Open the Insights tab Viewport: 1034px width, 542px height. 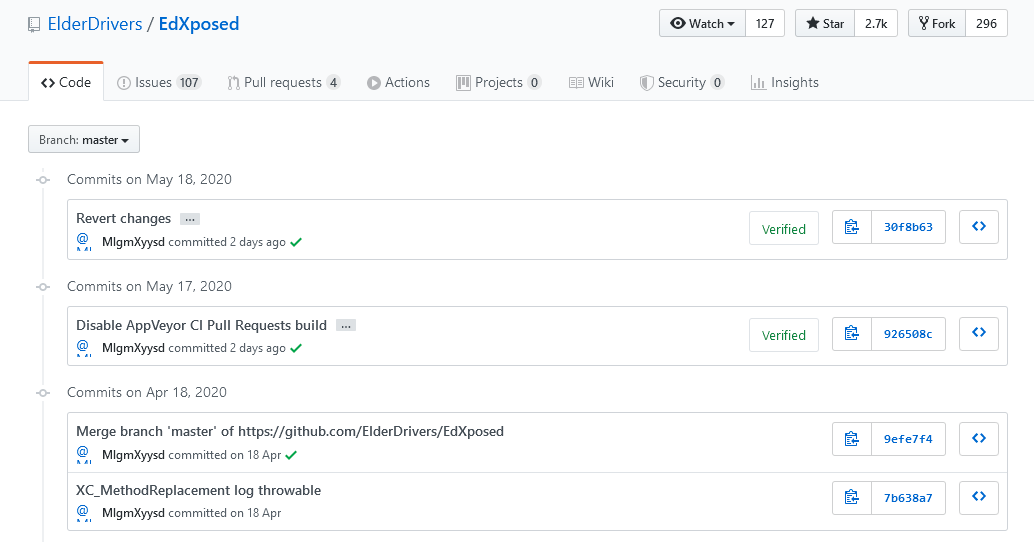click(785, 82)
